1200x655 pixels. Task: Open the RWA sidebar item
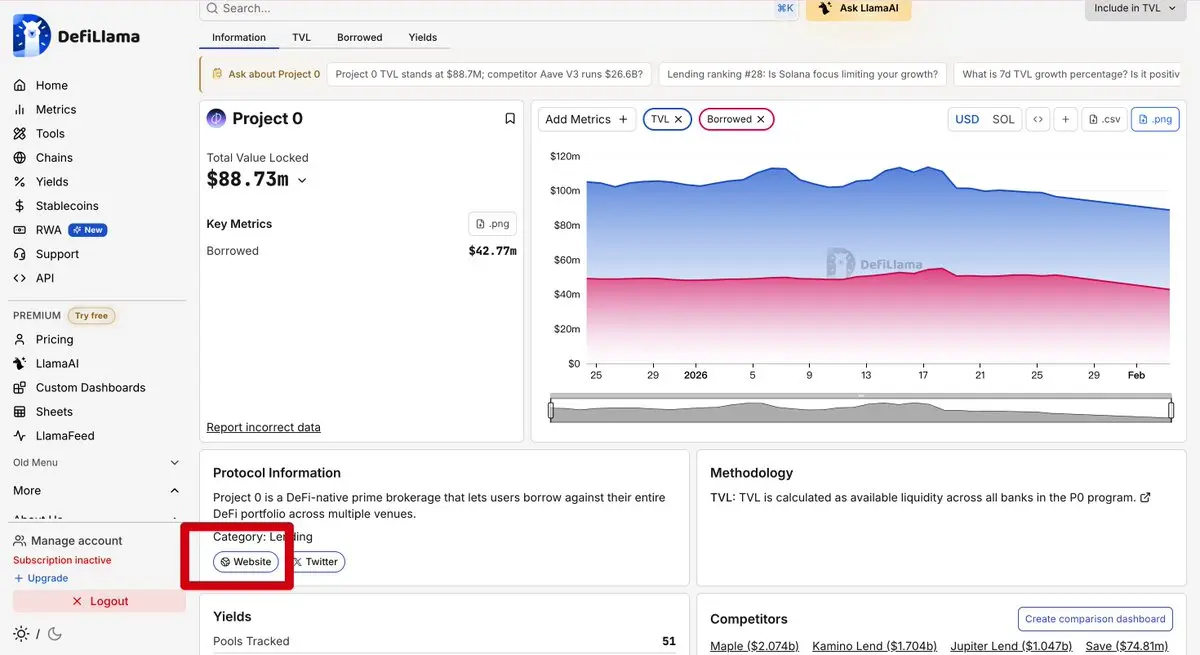click(x=59, y=230)
